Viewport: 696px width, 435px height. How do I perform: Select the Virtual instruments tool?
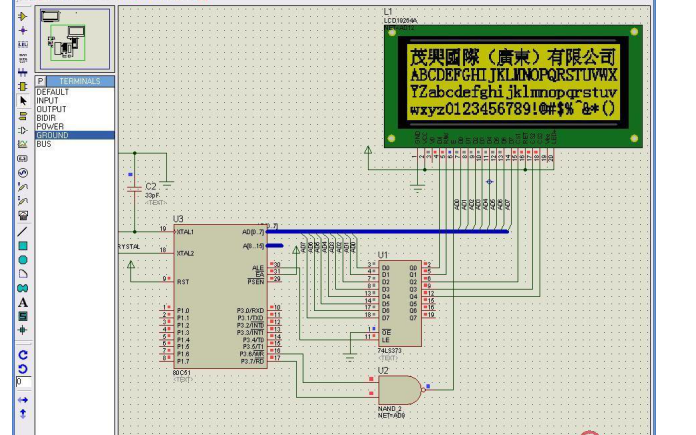click(23, 215)
